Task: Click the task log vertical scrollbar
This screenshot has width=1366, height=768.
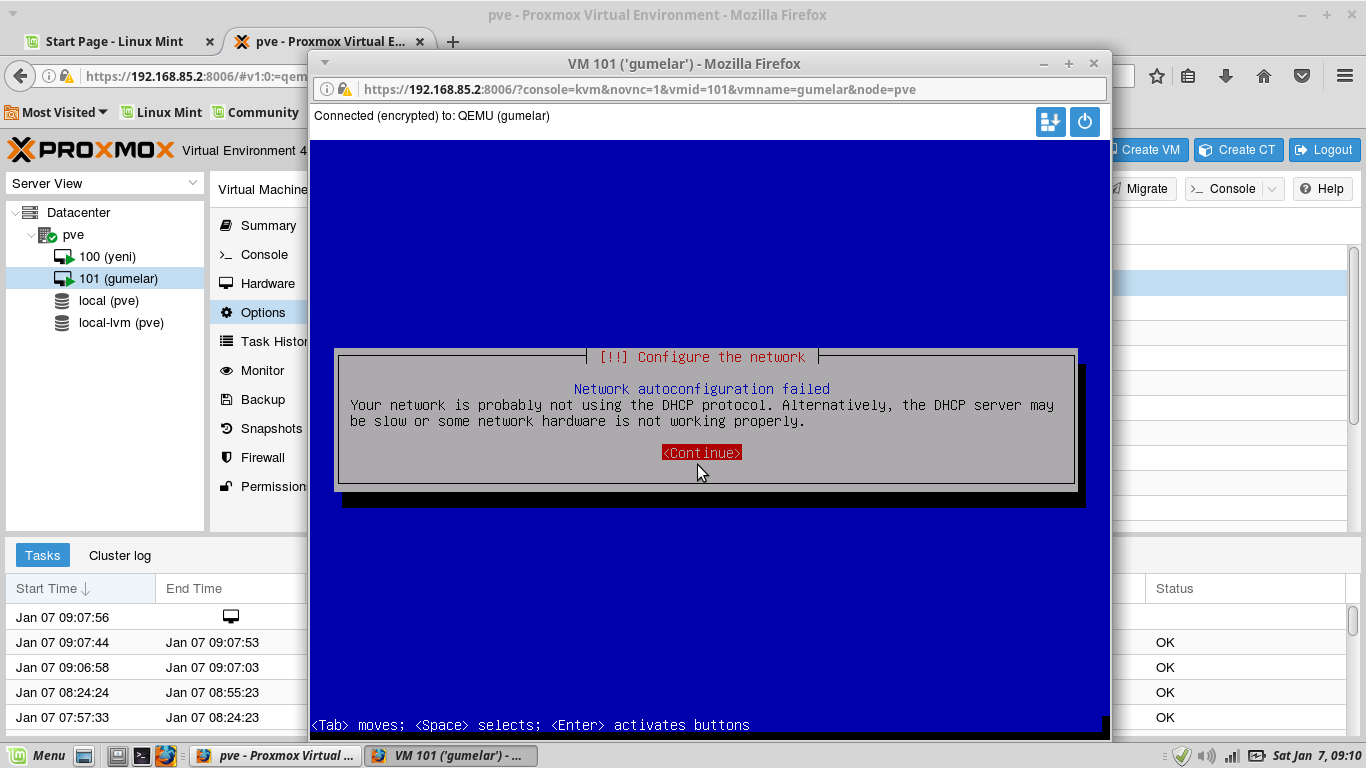Action: [x=1352, y=620]
